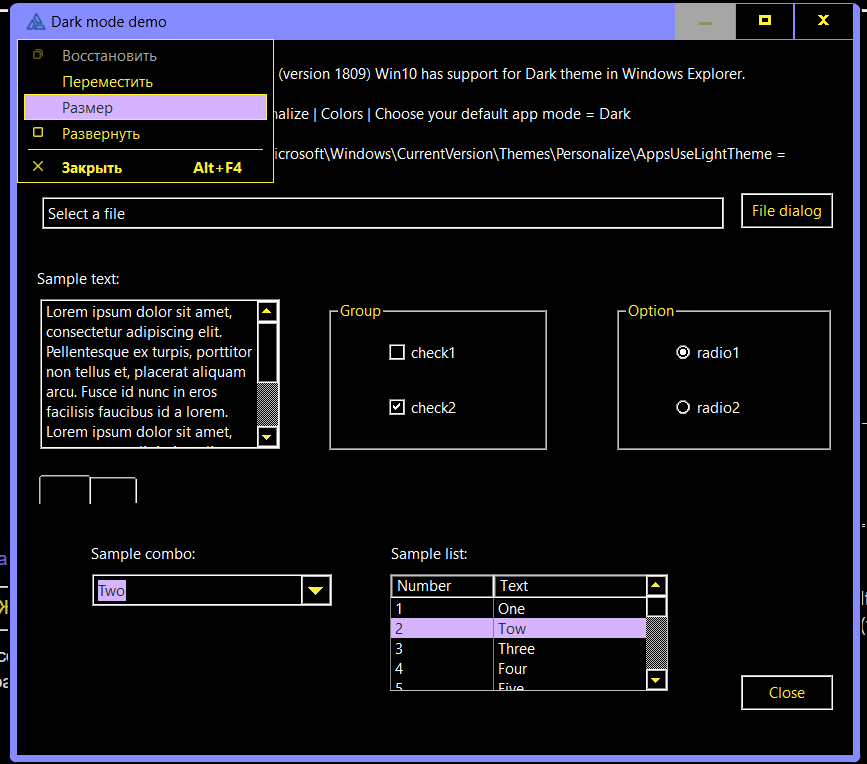The width and height of the screenshot is (867, 764).
Task: Select the radio2 option
Action: click(683, 407)
